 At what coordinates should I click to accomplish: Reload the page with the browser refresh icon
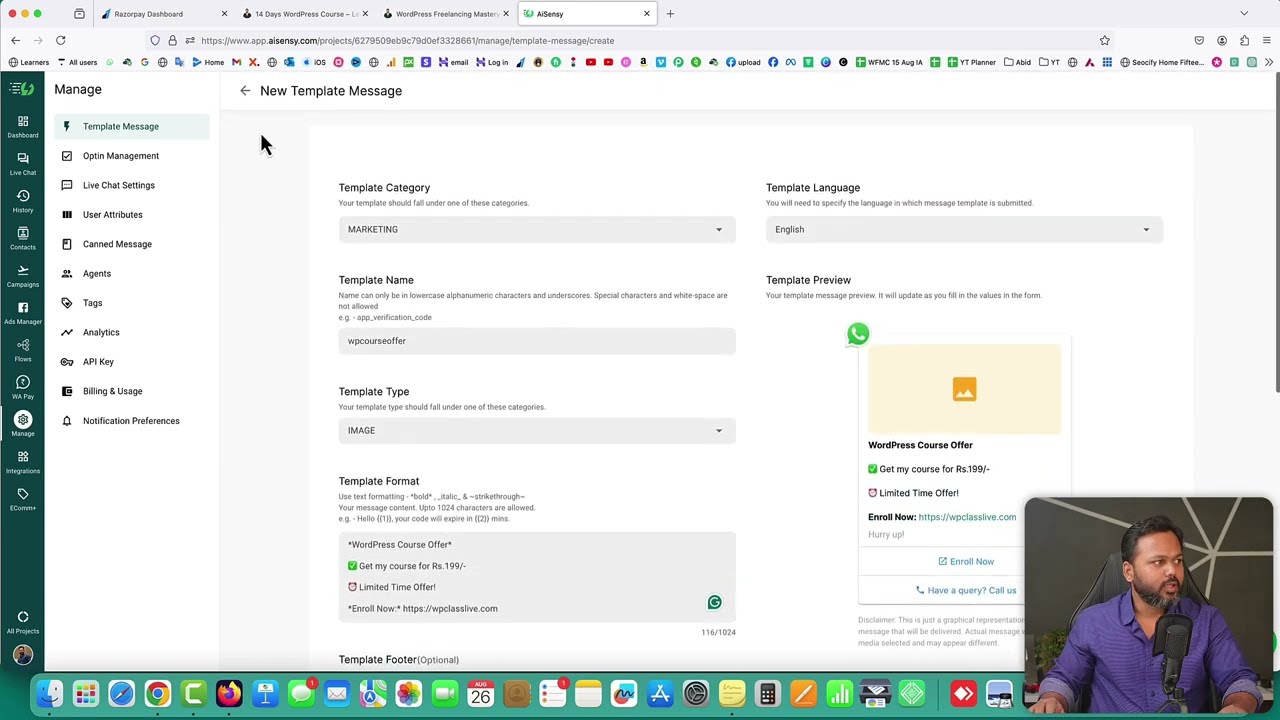[60, 40]
